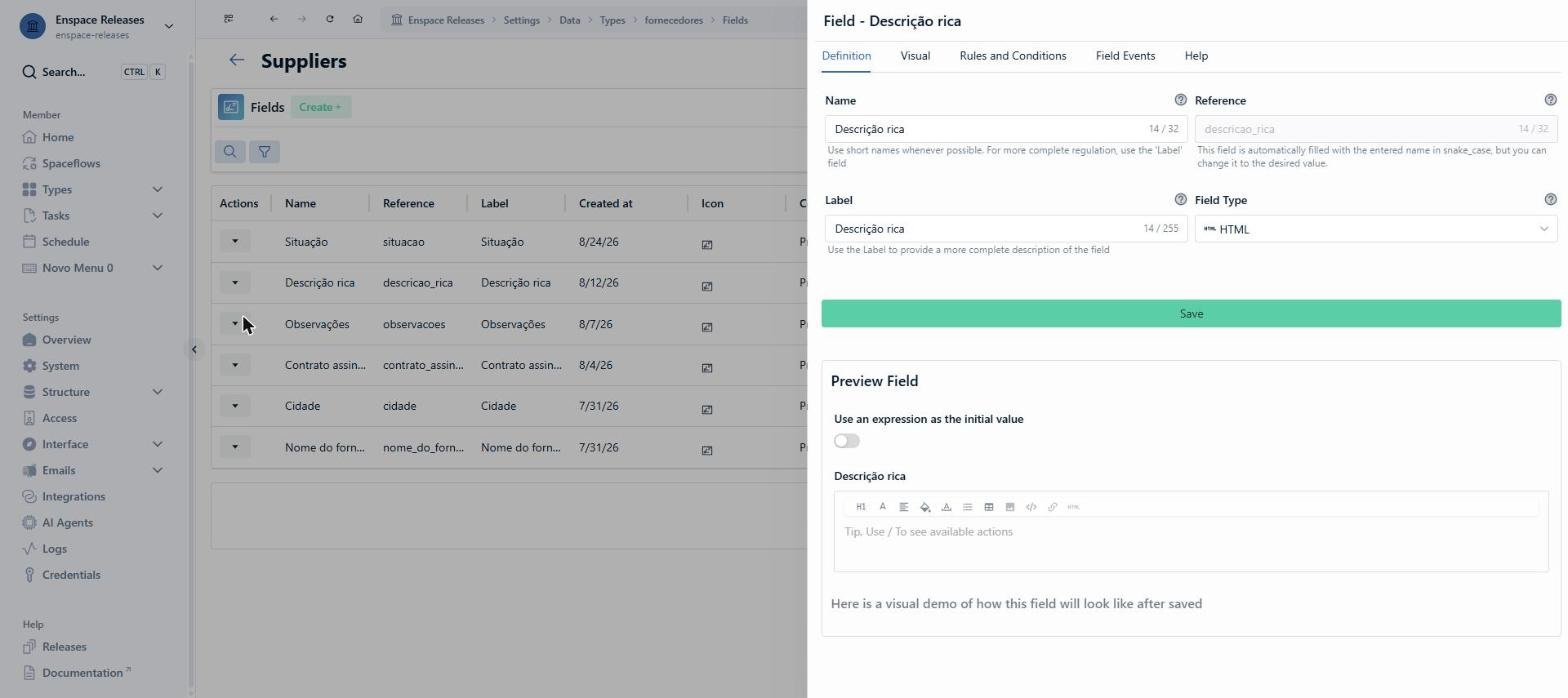The width and height of the screenshot is (1568, 698).
Task: Open Home in the sidebar
Action: tap(58, 137)
